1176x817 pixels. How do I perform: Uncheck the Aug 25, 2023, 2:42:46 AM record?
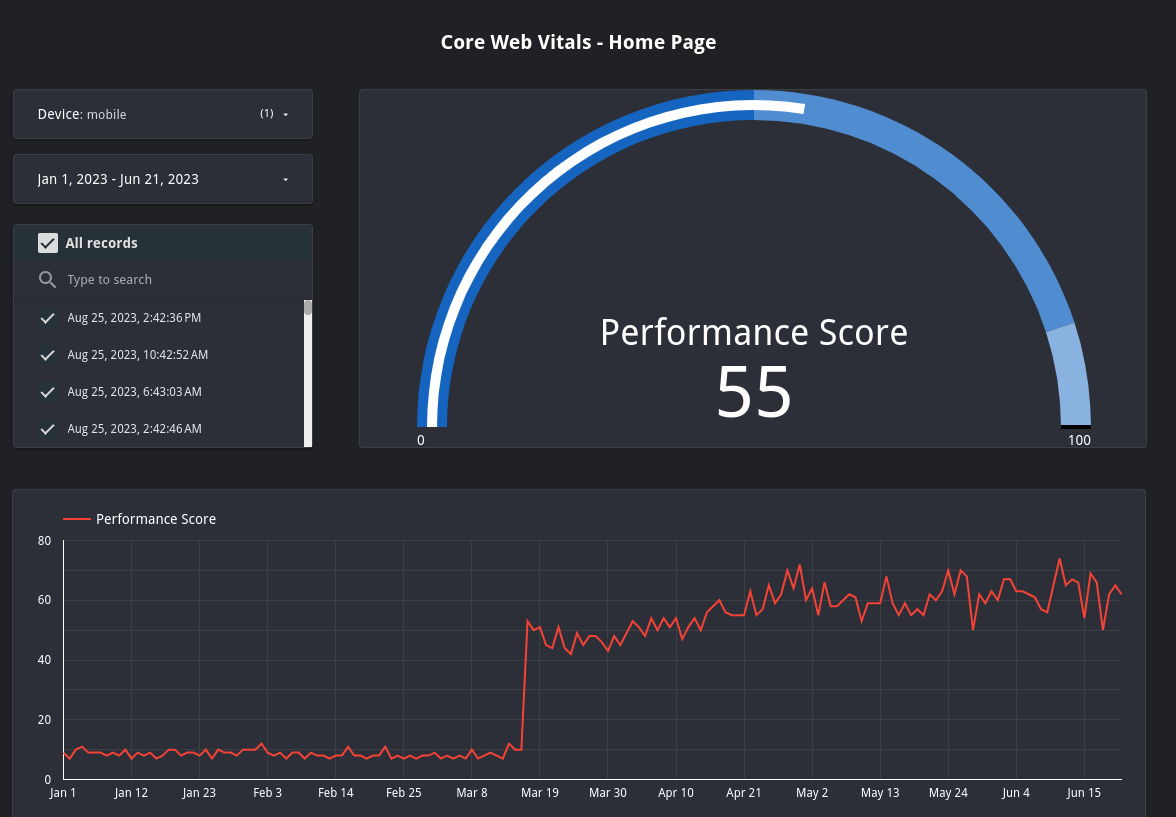pos(47,429)
